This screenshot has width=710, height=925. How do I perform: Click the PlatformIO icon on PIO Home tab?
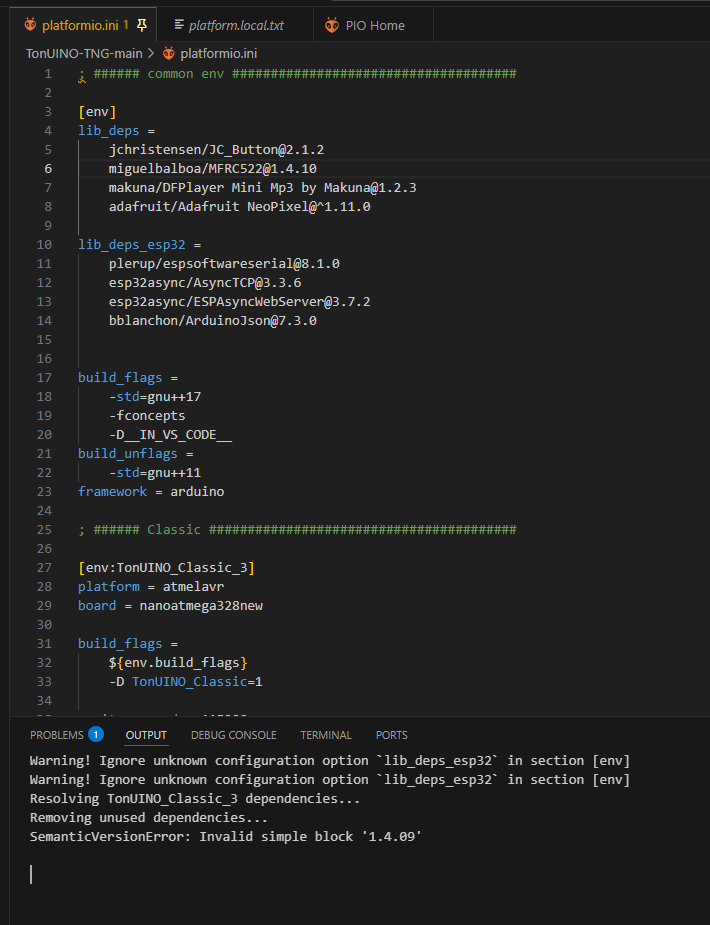click(x=333, y=24)
